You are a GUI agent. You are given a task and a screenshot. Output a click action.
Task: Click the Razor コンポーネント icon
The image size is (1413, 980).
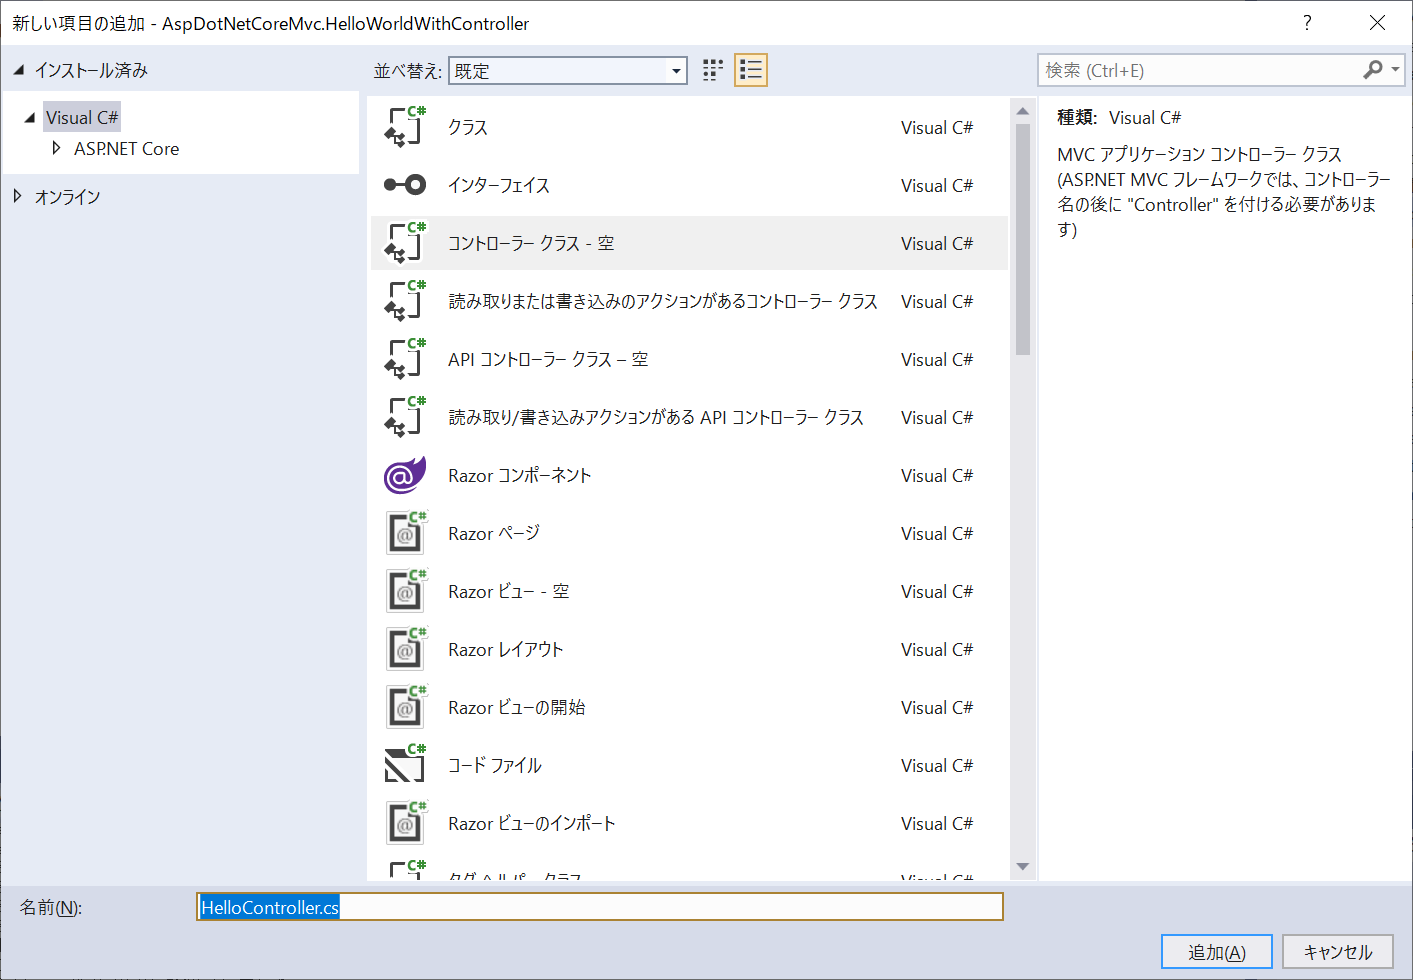pyautogui.click(x=405, y=475)
